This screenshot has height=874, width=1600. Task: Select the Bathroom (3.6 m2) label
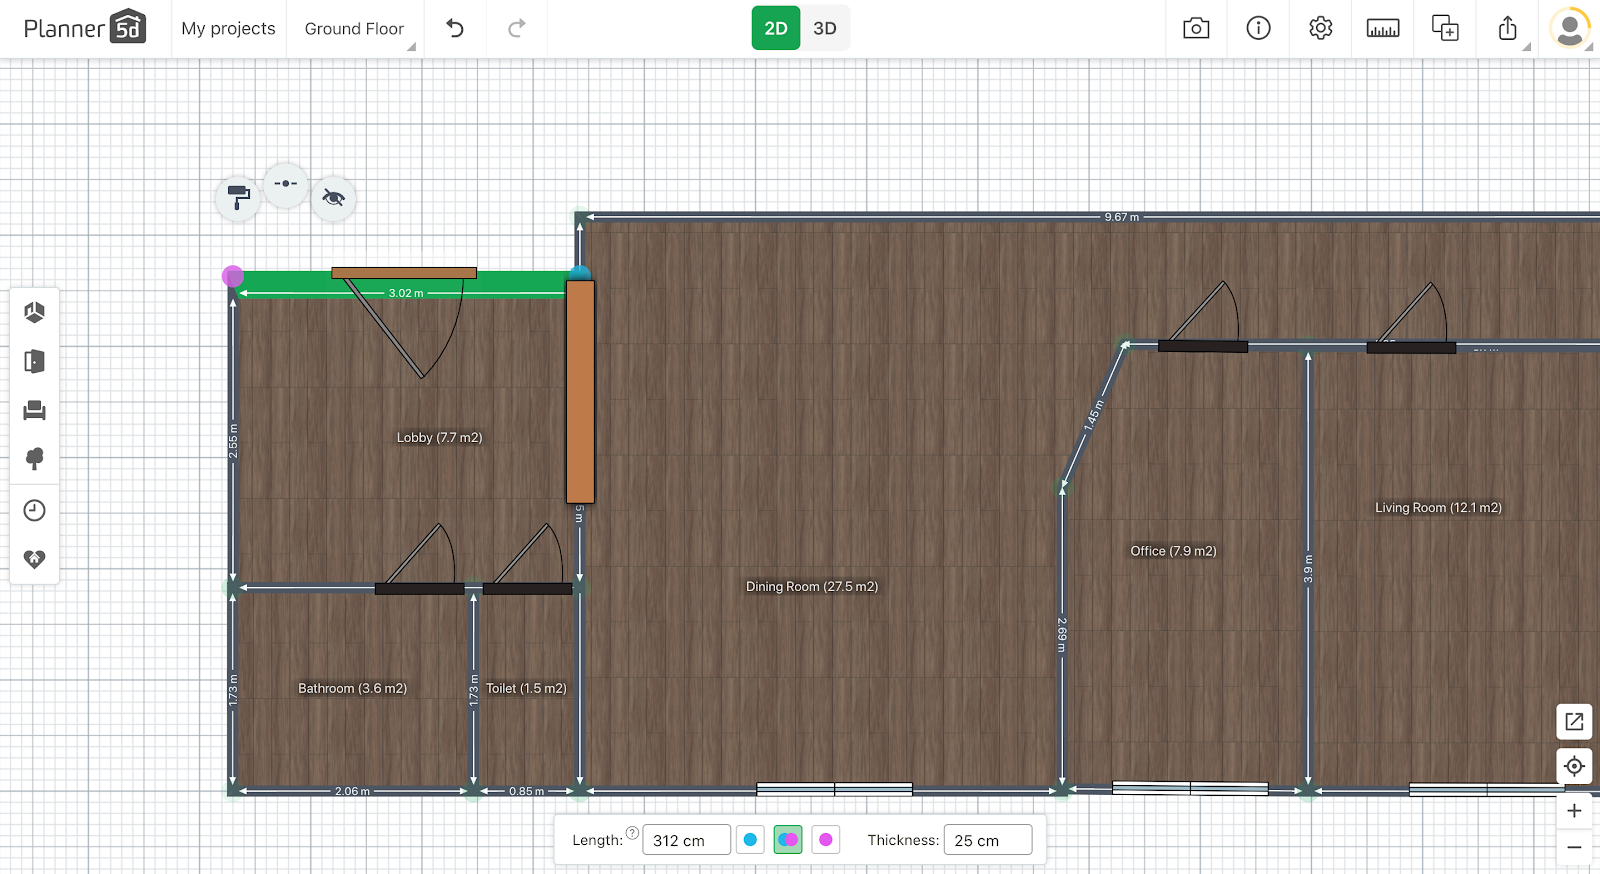(352, 688)
